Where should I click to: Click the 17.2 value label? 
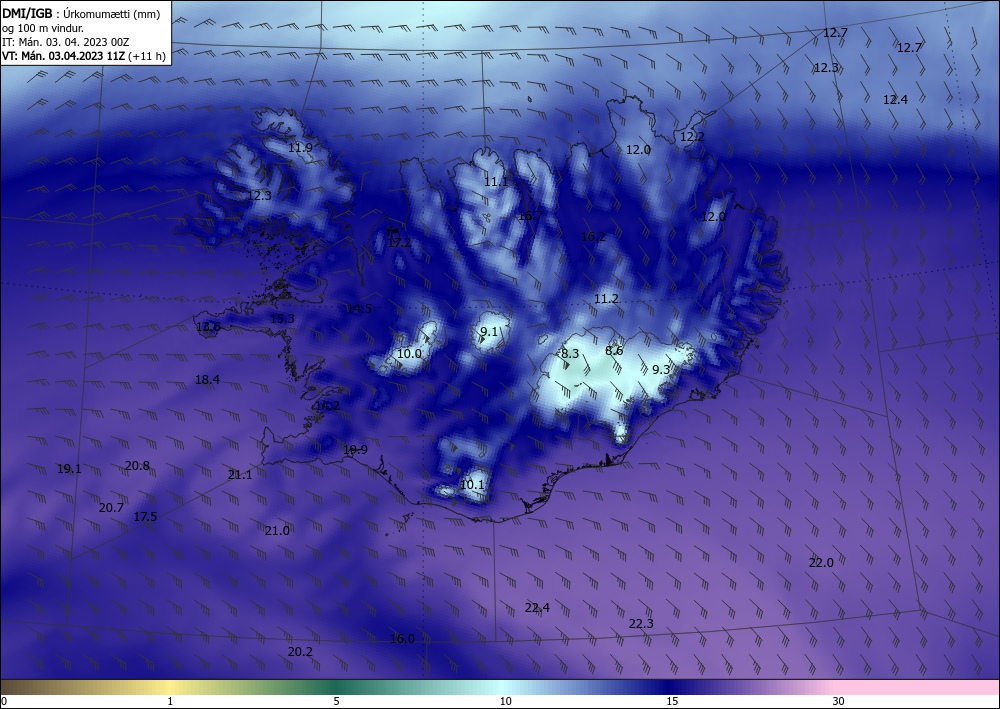coord(399,242)
